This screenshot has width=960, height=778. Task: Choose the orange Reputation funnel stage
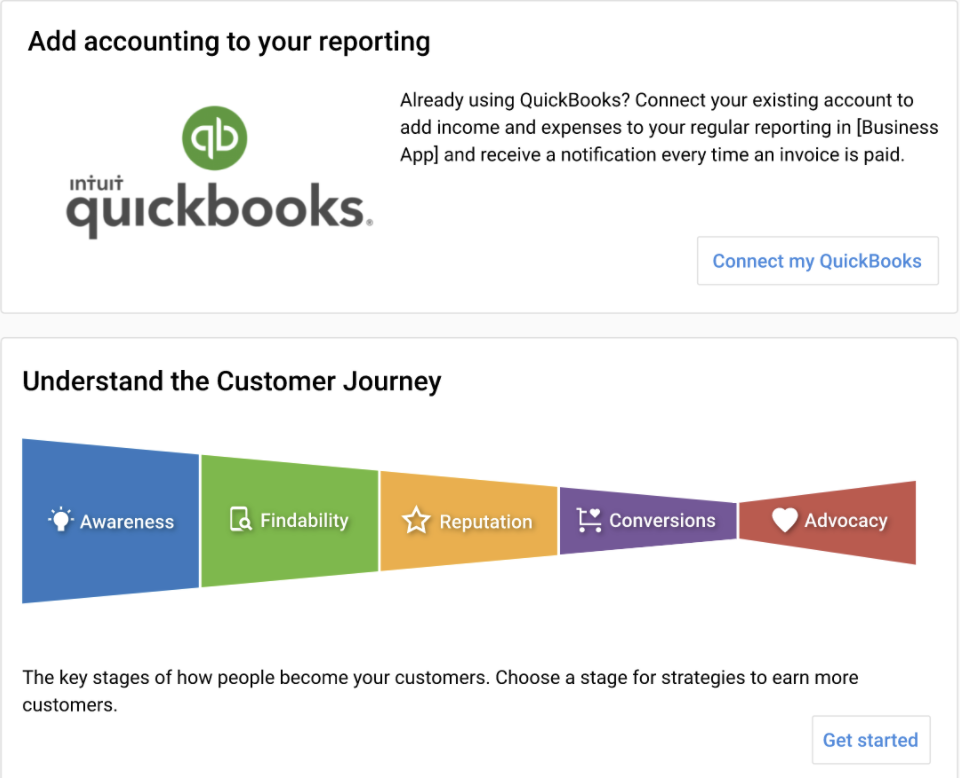pos(469,521)
